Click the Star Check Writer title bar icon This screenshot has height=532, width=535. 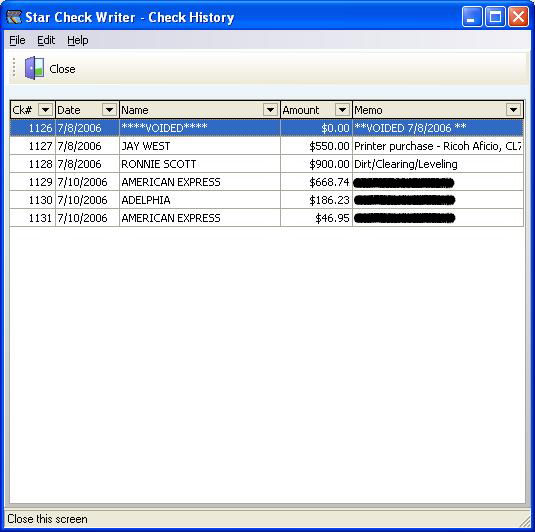[x=14, y=17]
